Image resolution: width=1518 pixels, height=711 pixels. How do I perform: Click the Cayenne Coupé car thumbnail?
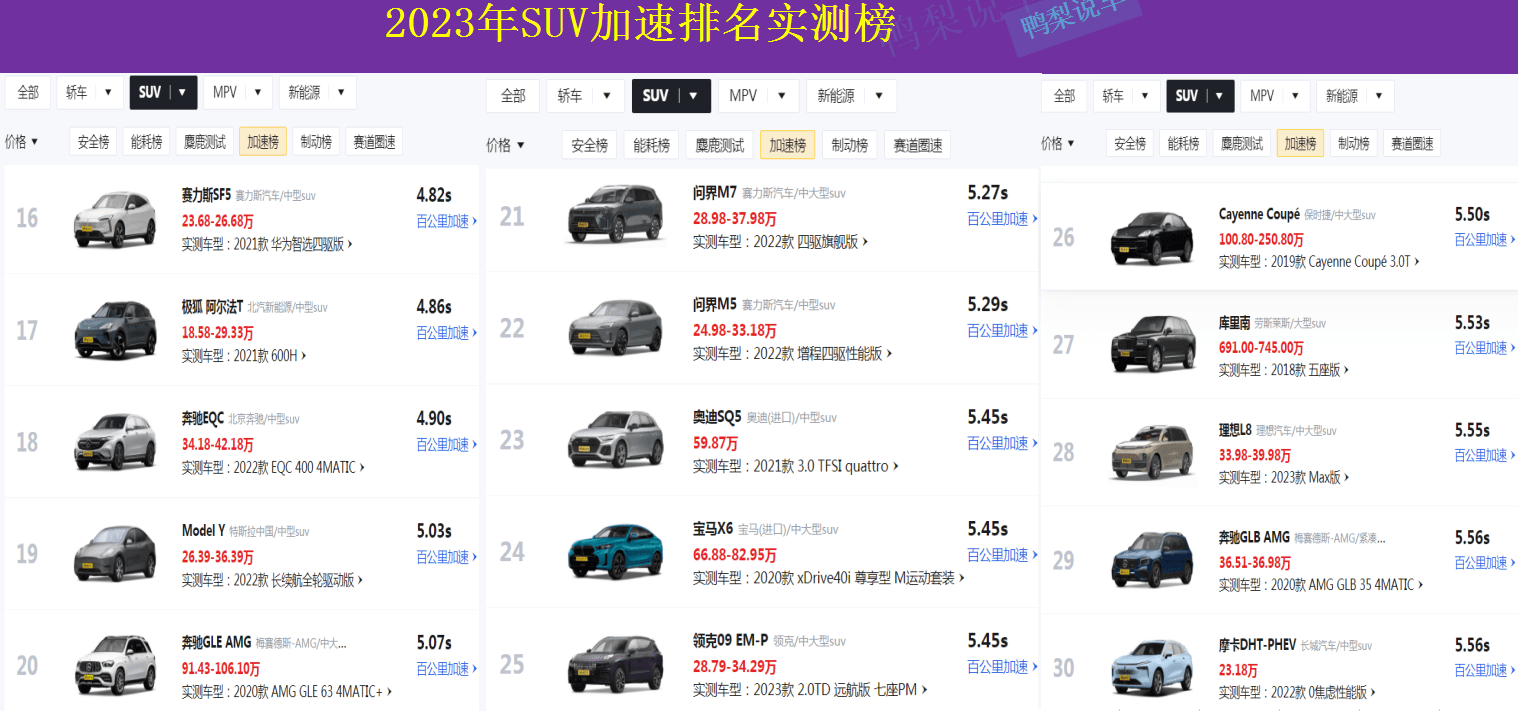(1153, 237)
